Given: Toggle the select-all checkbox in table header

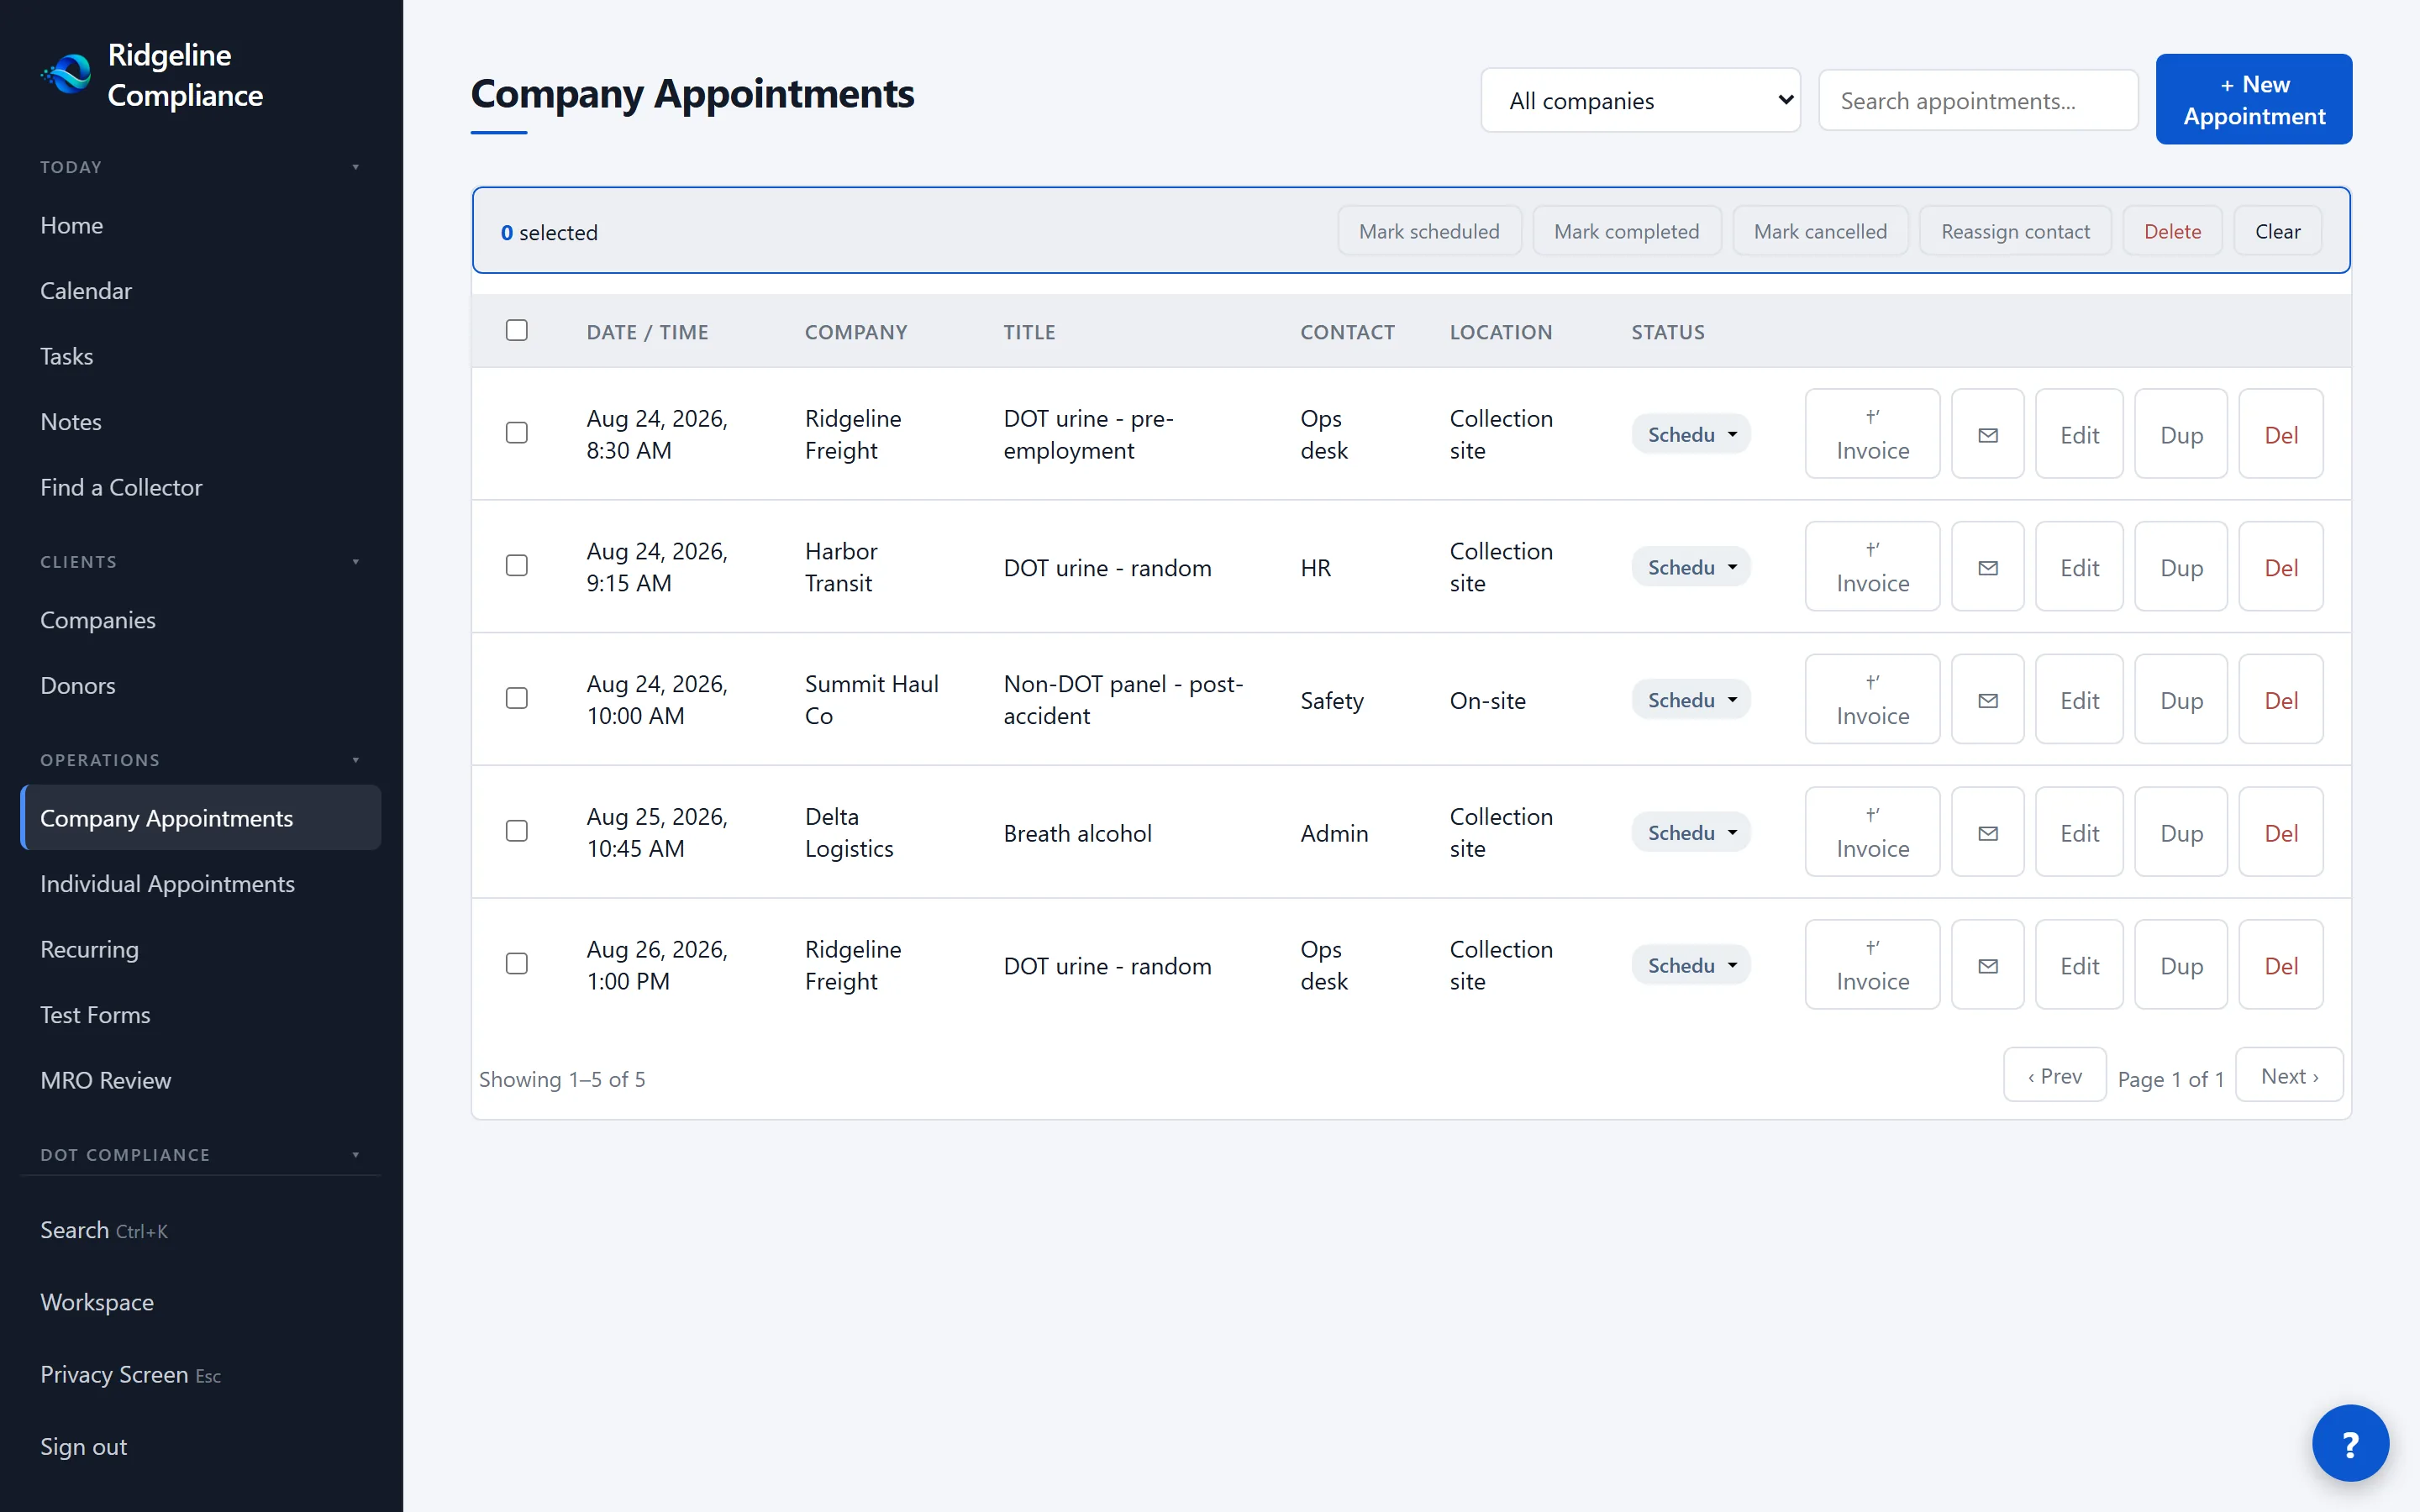Looking at the screenshot, I should 517,330.
